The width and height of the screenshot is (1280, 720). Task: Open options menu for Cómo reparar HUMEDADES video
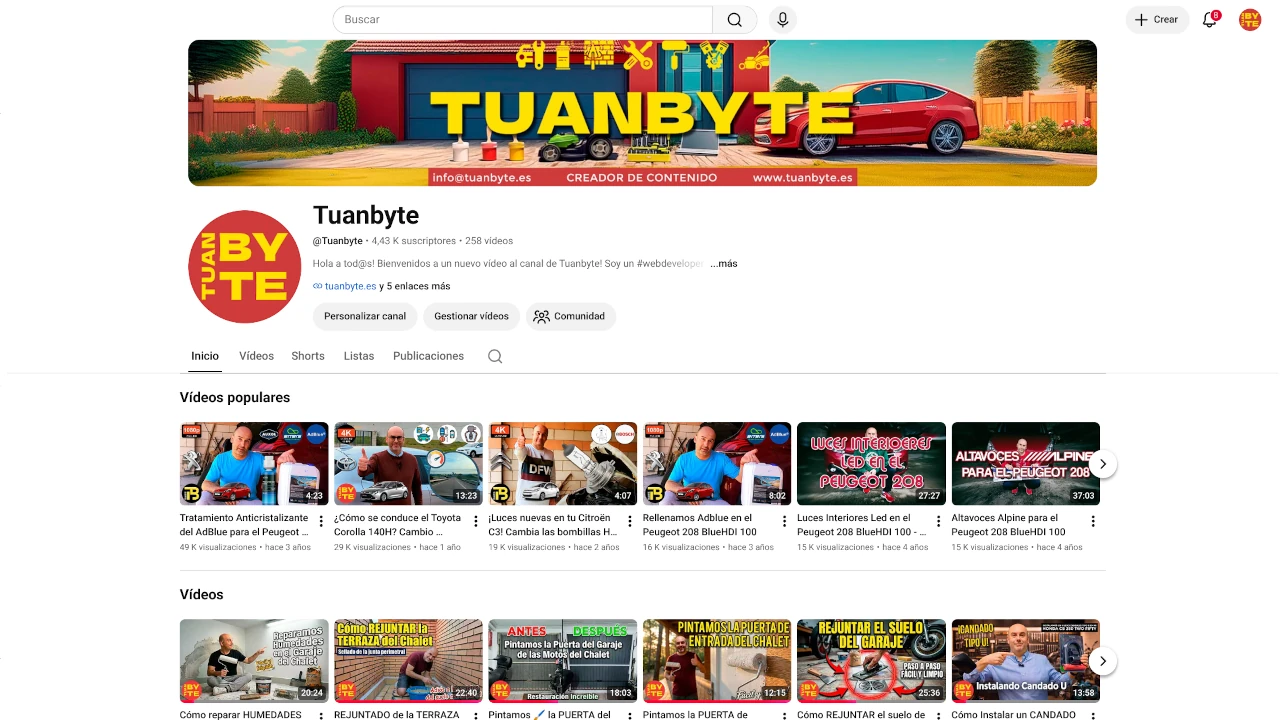[x=321, y=716]
